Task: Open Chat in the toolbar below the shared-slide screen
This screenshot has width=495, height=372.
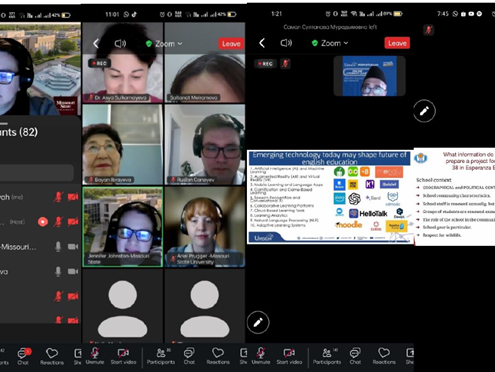Action: tap(355, 356)
